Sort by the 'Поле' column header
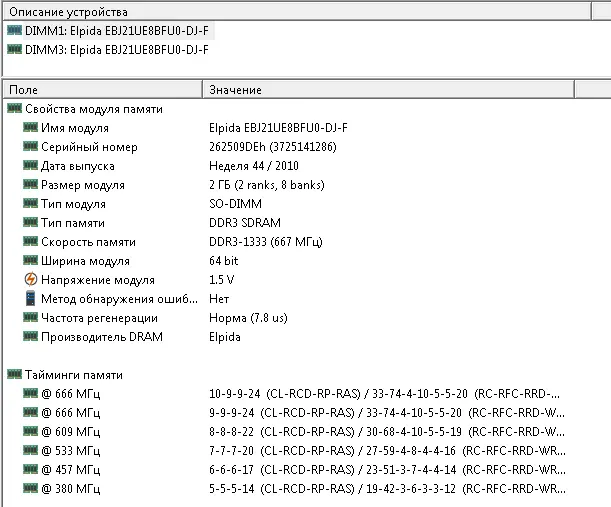611x507 pixels. click(102, 90)
